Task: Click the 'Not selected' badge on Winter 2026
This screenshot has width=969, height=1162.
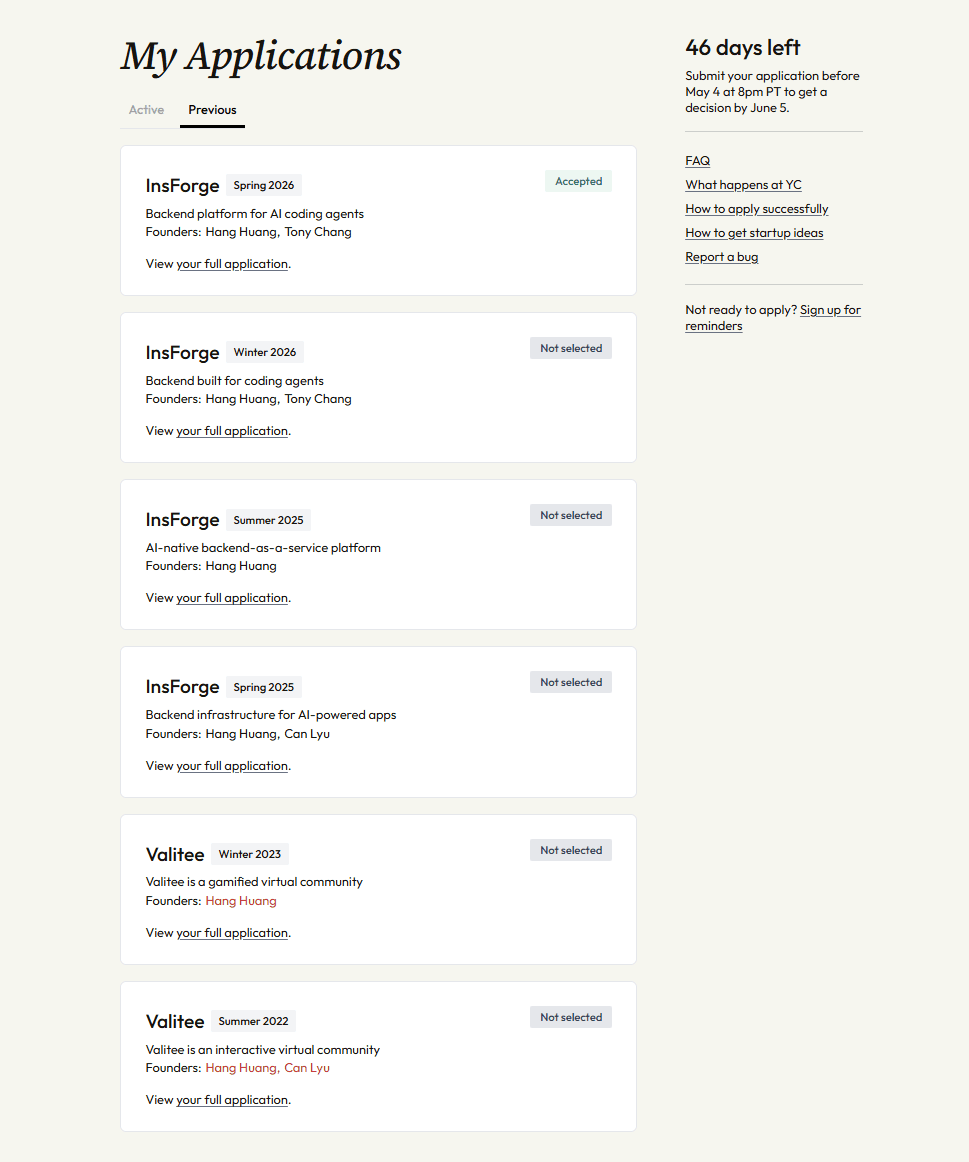Action: [x=570, y=348]
